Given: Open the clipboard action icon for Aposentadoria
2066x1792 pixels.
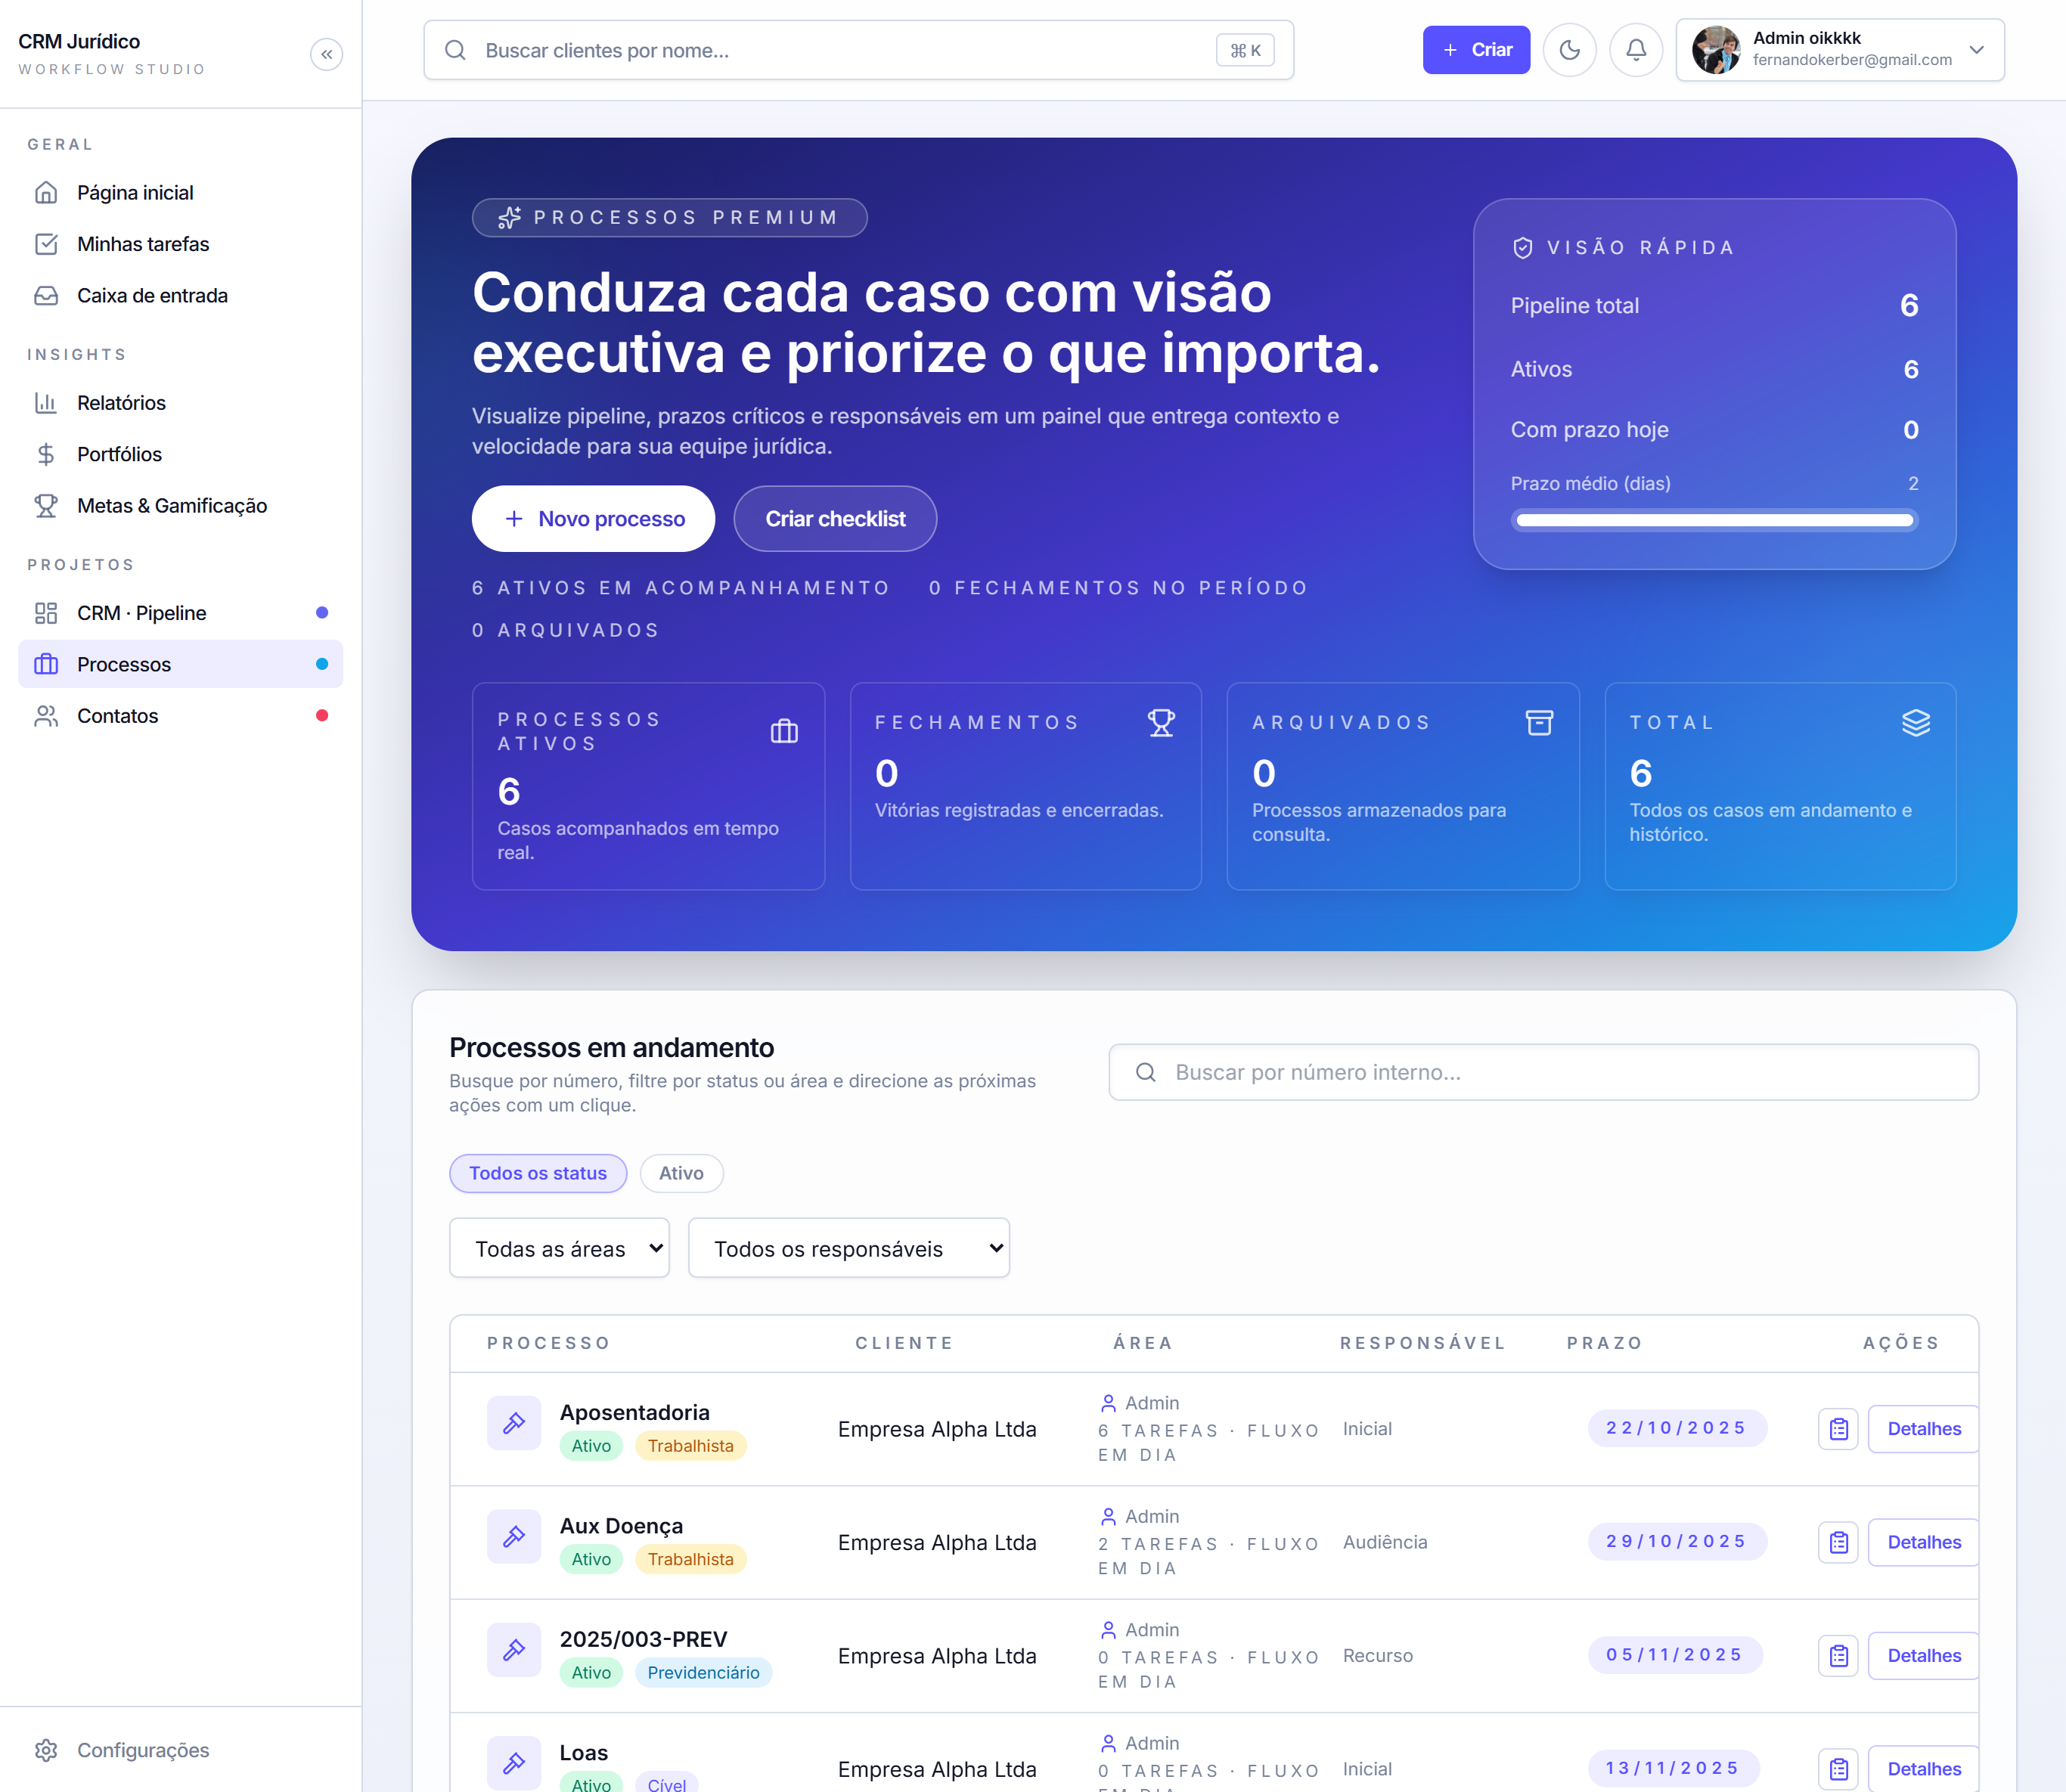Looking at the screenshot, I should [1838, 1428].
